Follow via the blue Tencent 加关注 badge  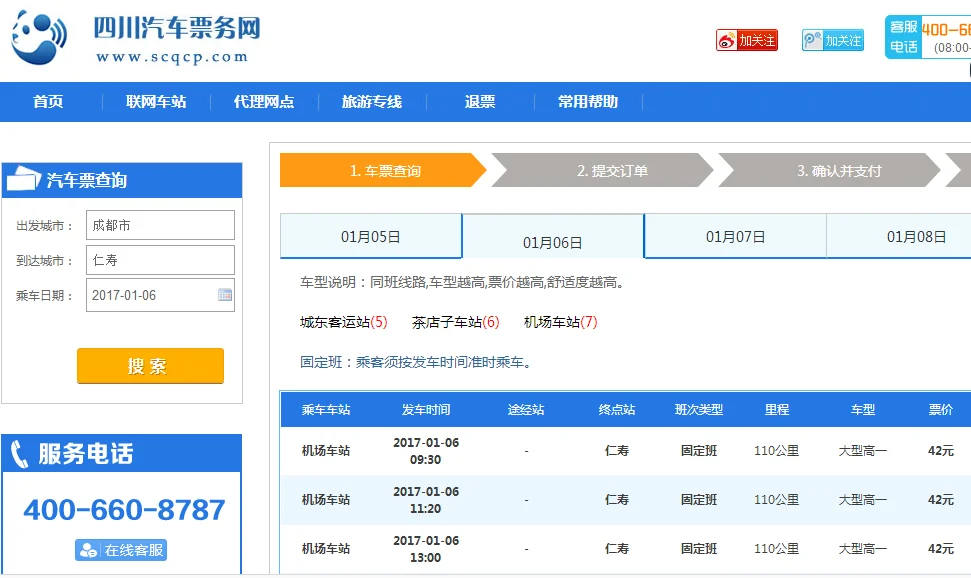coord(832,39)
